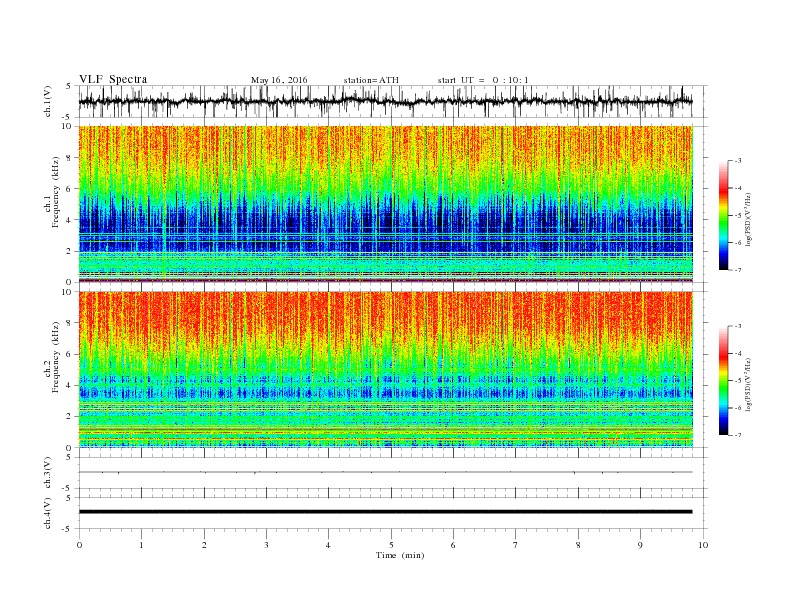Image resolution: width=792 pixels, height=612 pixels.
Task: Click time axis tick label "1"
Action: (141, 545)
